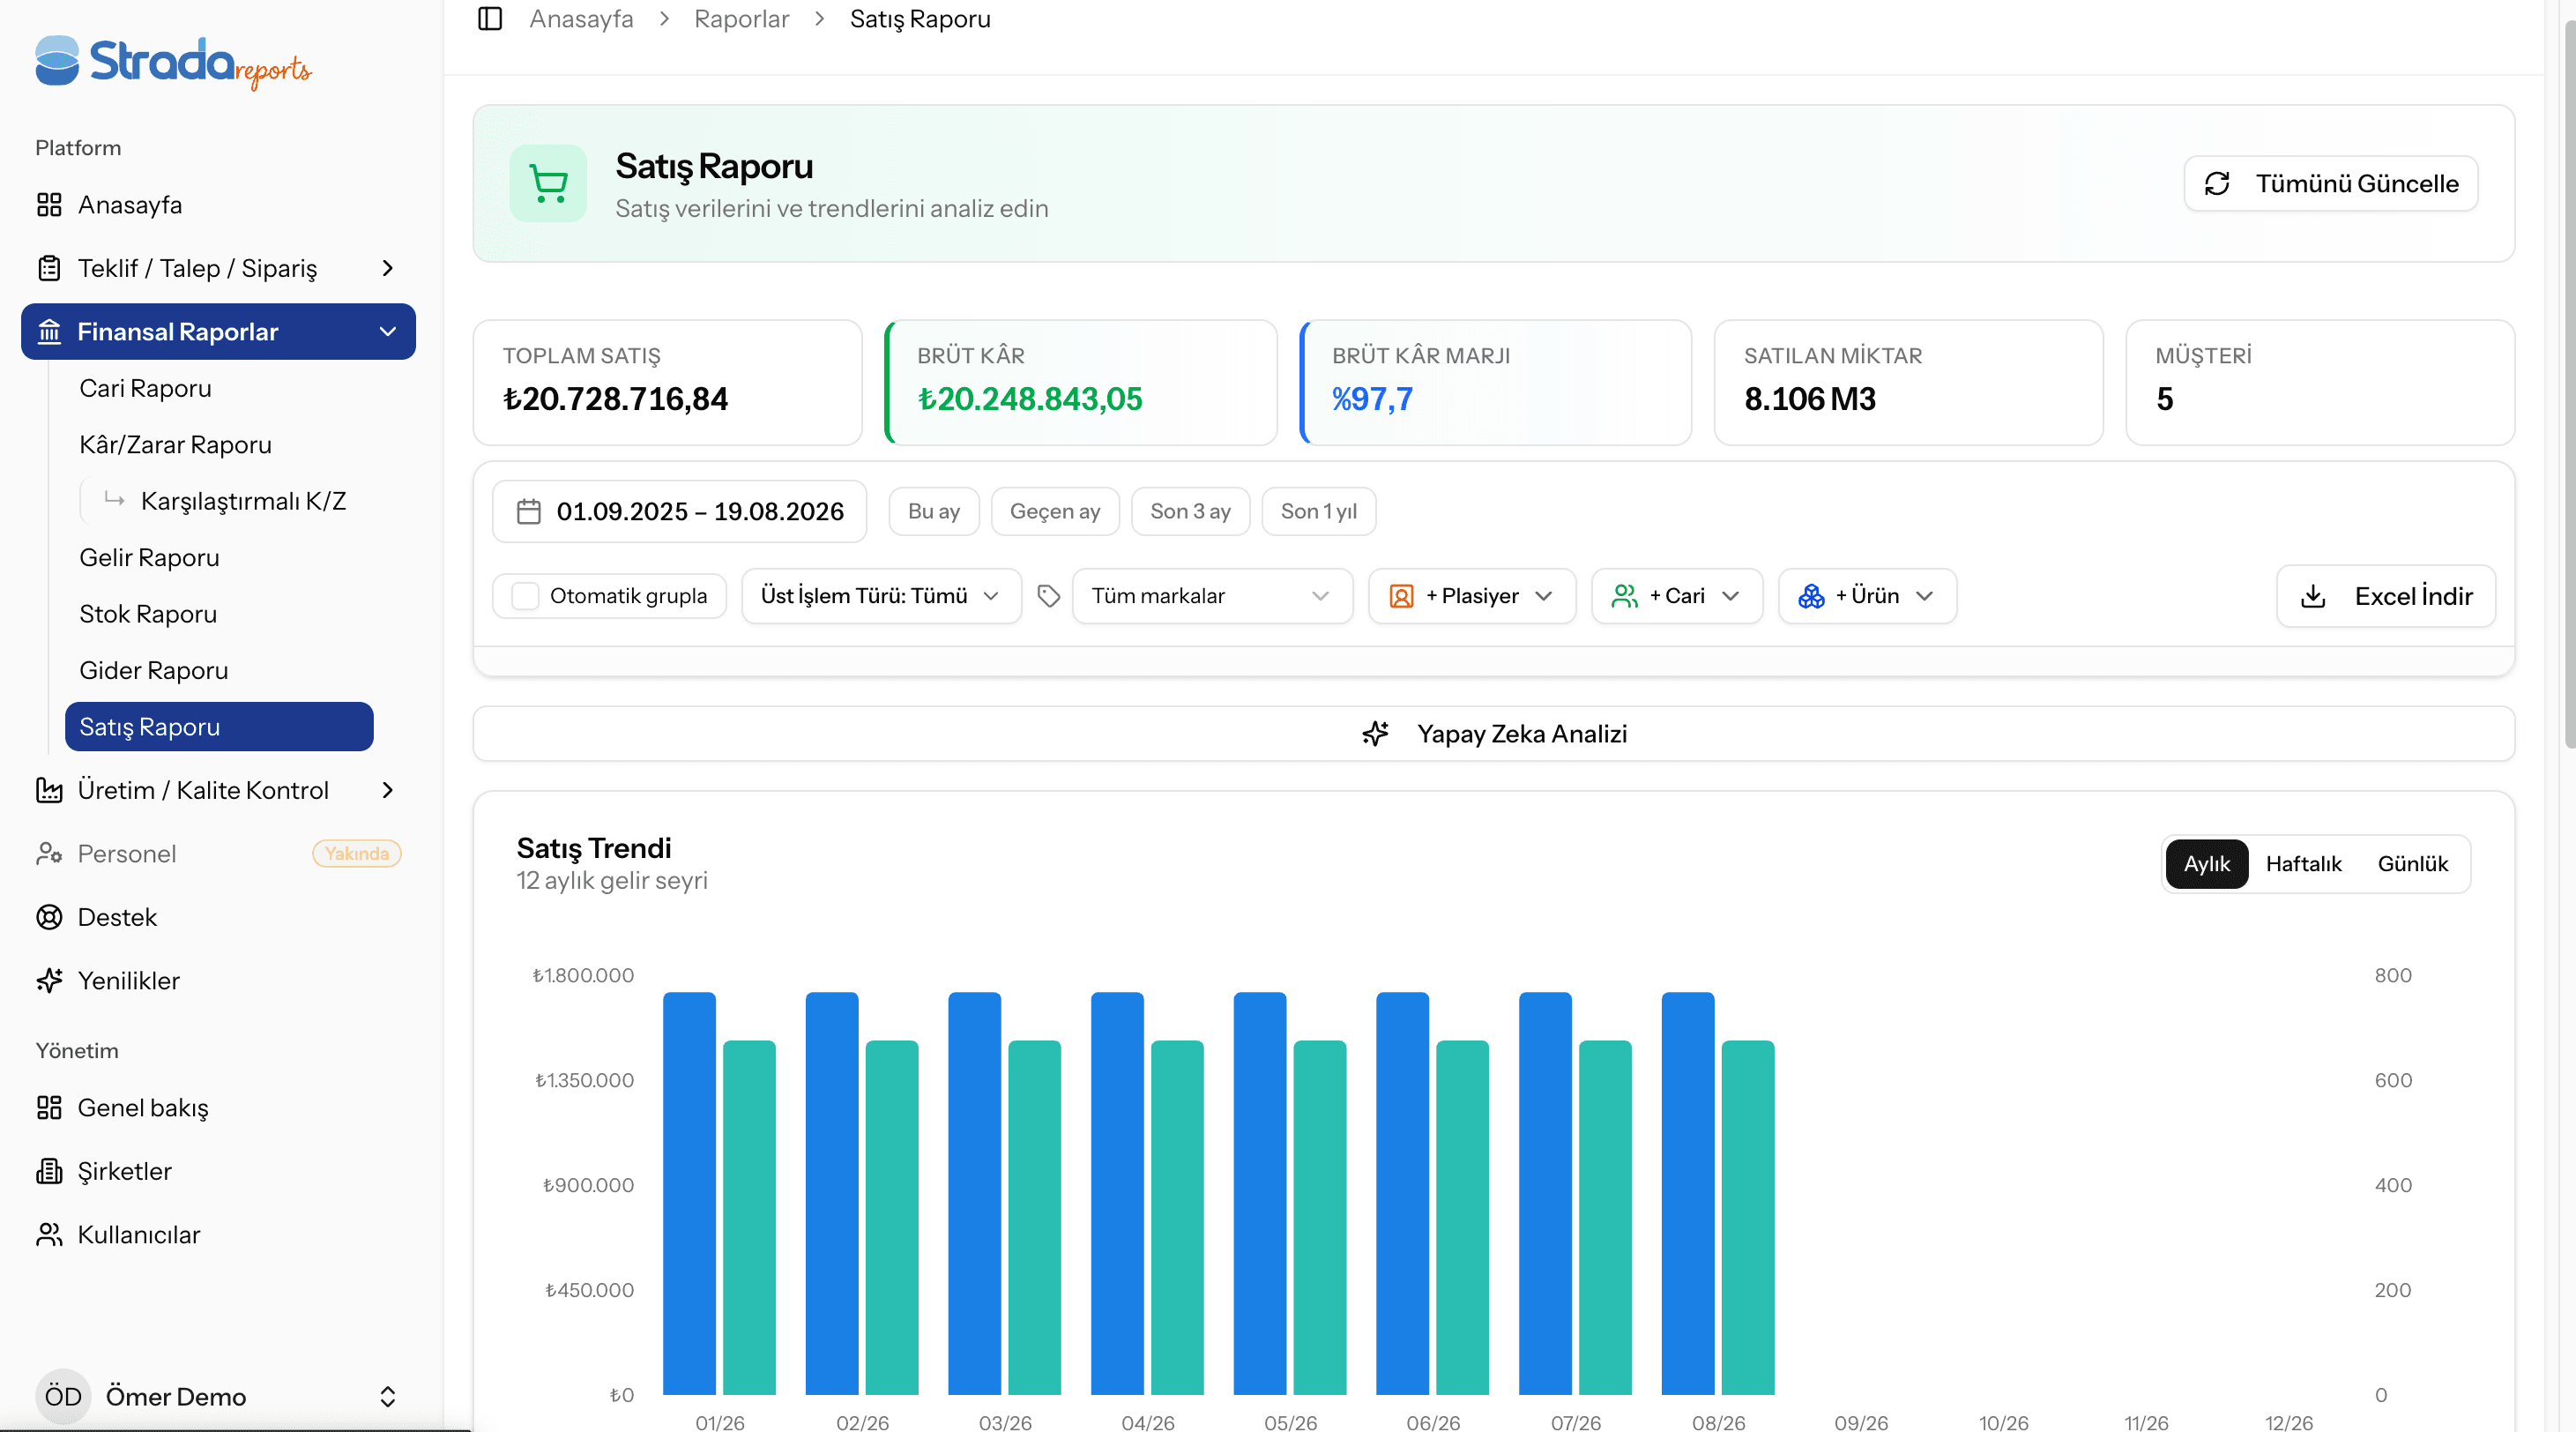2576x1432 pixels.
Task: Expand Üretim / Kalite Kontrol menu
Action: coord(218,790)
